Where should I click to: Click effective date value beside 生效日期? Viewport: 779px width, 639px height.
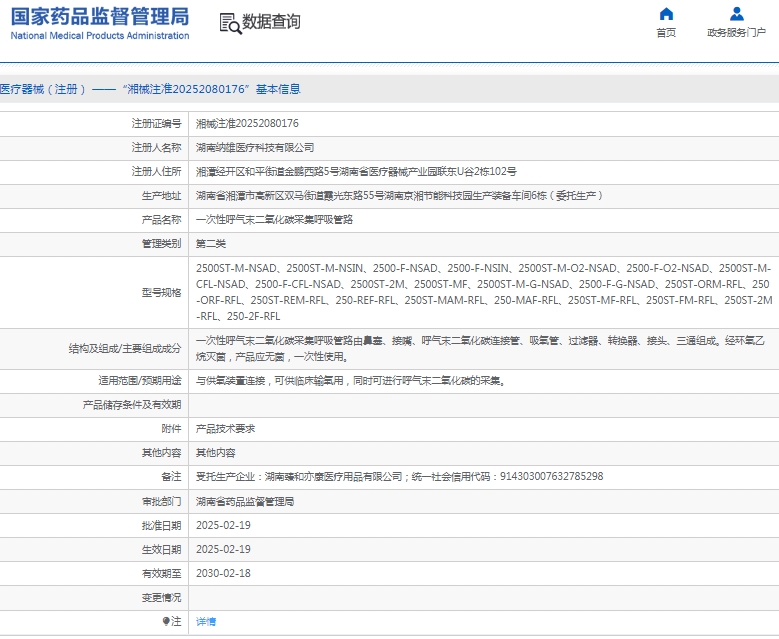point(223,549)
